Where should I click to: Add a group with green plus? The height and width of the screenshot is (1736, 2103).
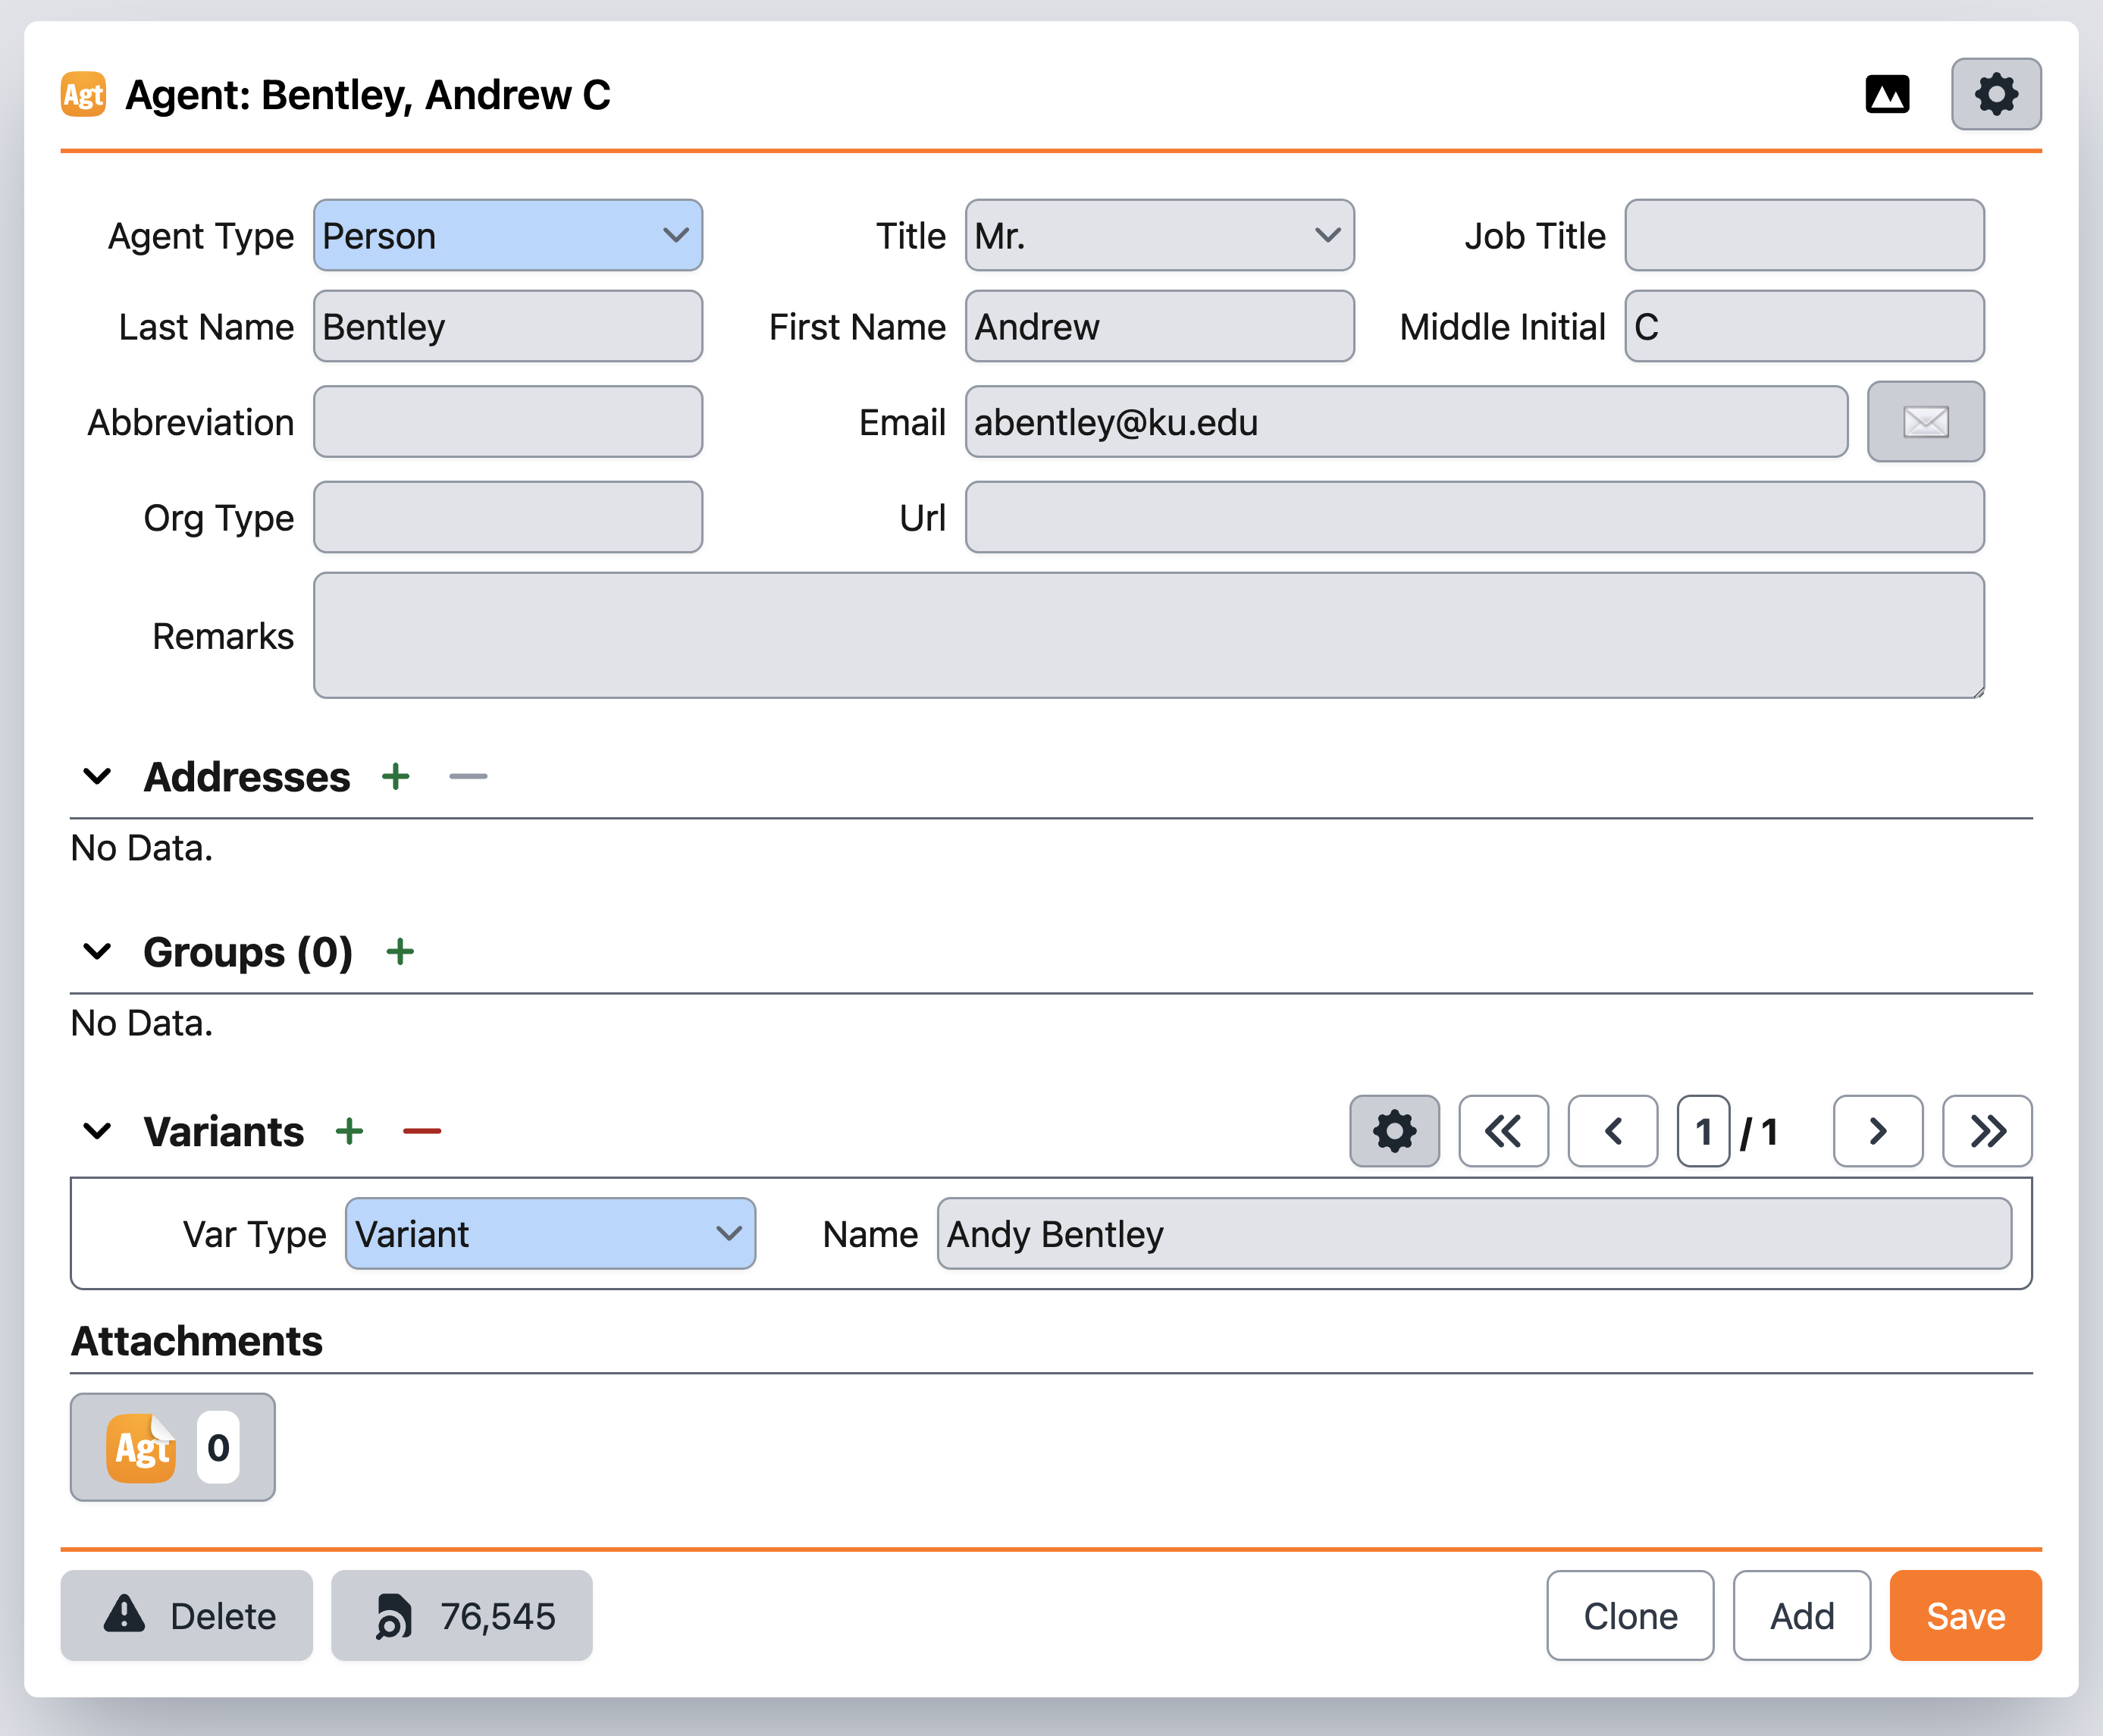(x=400, y=952)
